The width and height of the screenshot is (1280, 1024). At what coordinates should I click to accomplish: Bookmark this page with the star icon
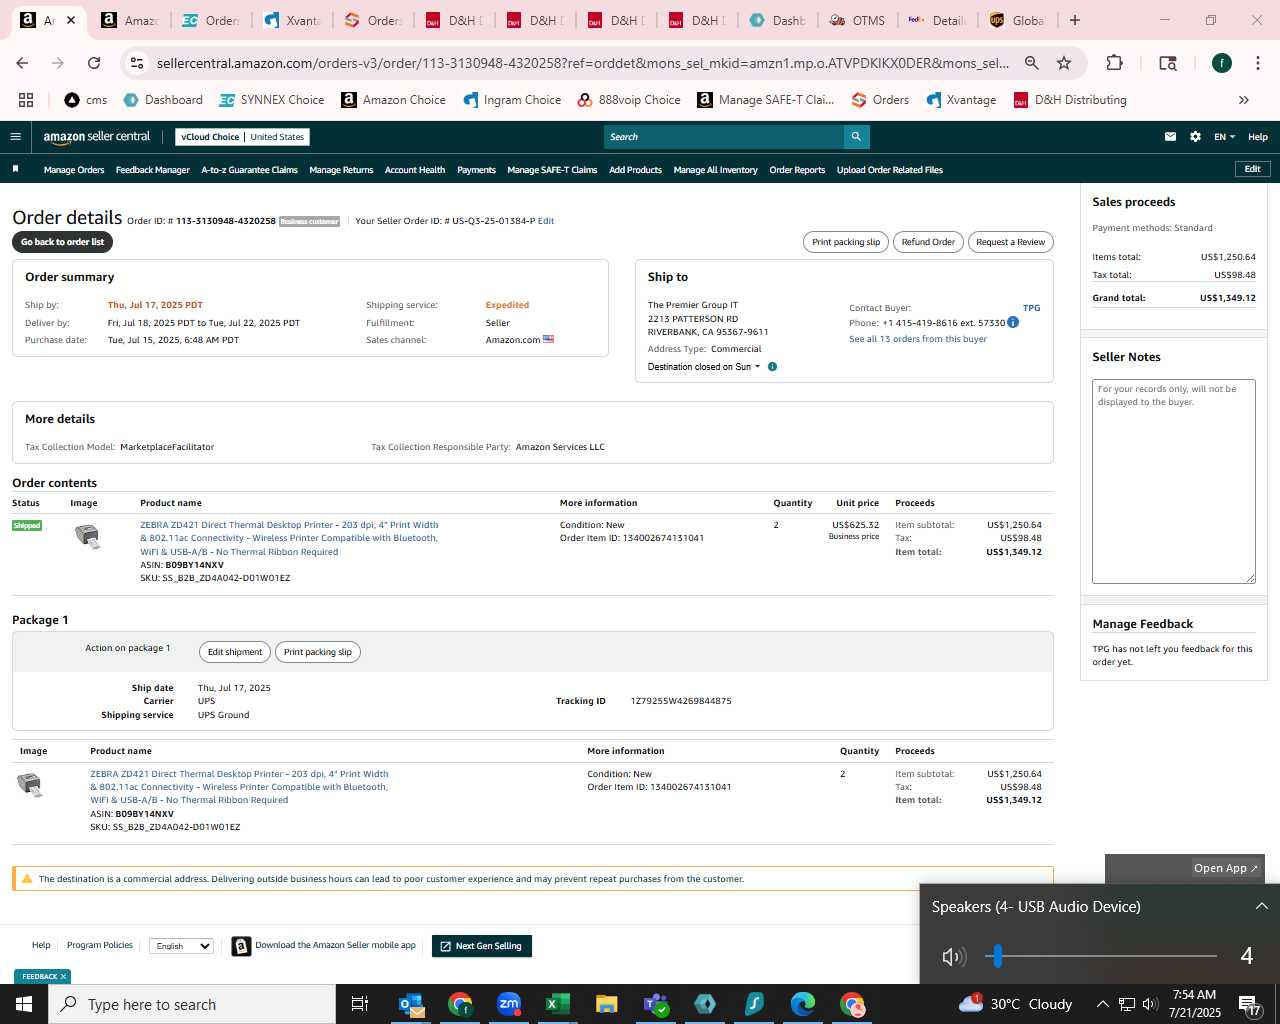(x=1064, y=63)
